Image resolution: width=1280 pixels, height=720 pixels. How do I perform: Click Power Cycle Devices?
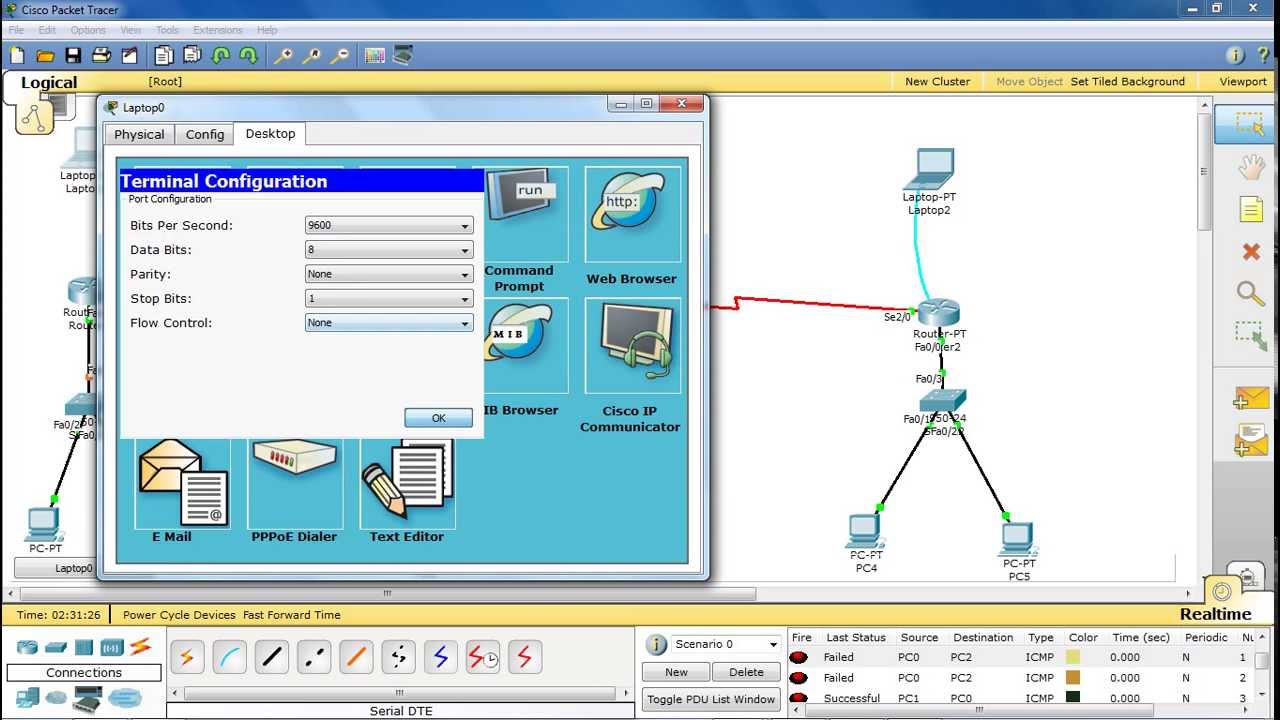pos(179,615)
